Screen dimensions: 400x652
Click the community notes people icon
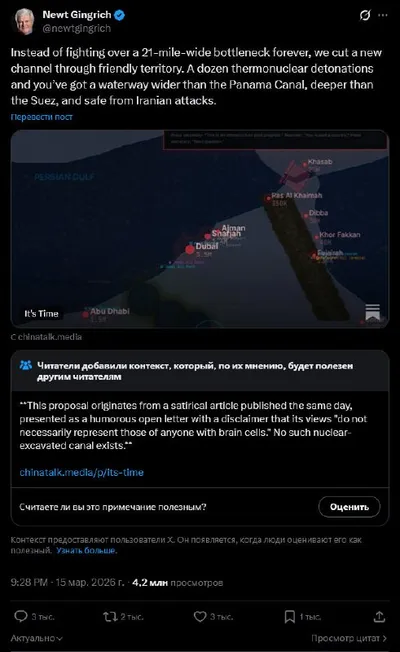(x=26, y=366)
